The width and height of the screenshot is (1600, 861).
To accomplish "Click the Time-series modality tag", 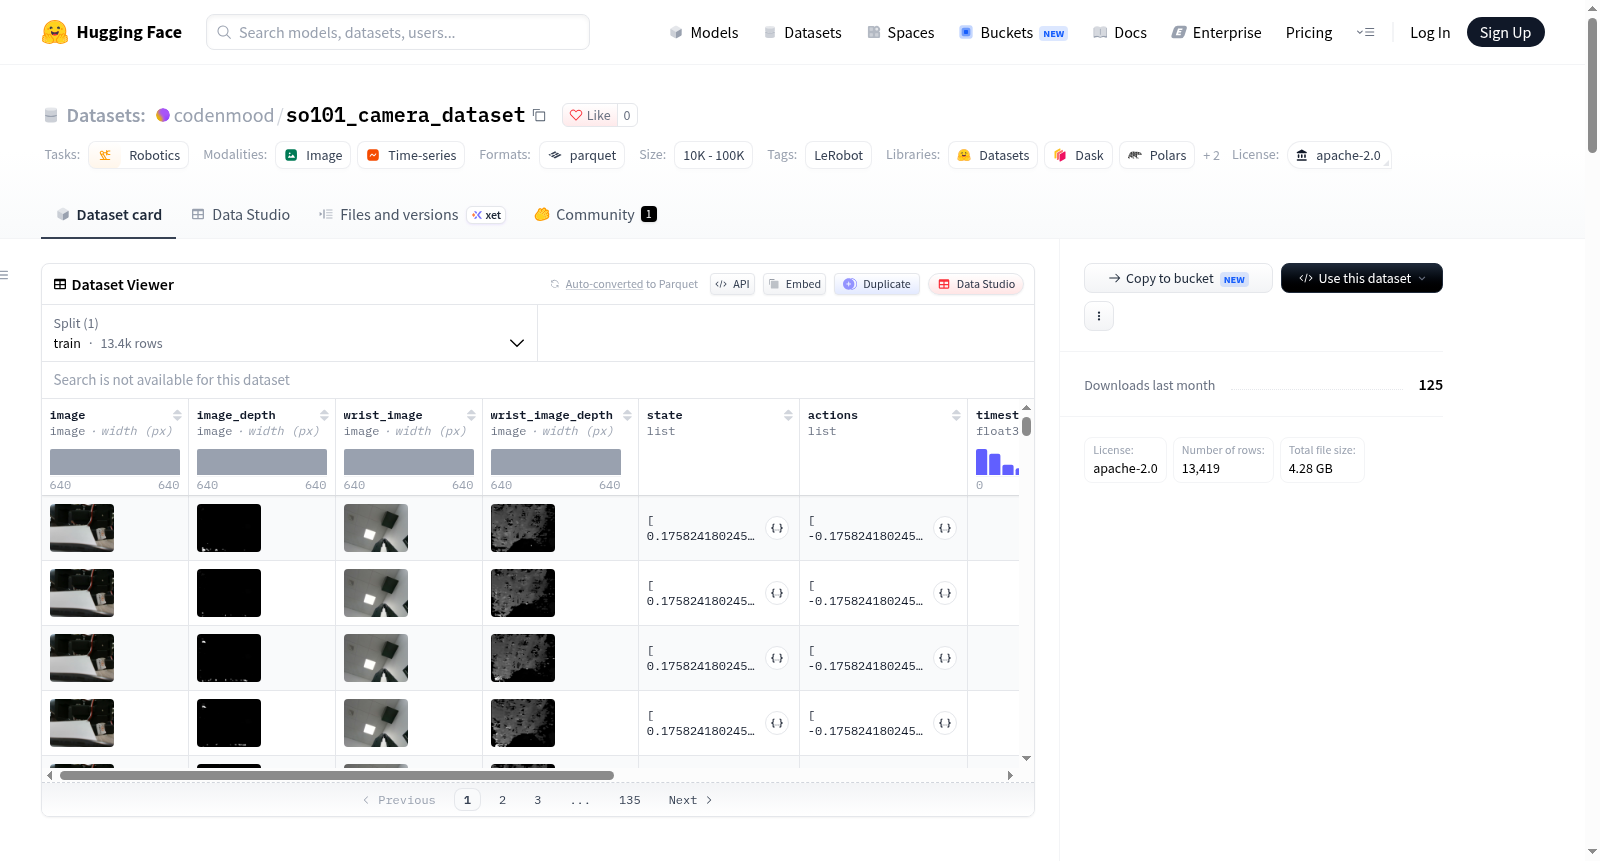I will point(411,155).
